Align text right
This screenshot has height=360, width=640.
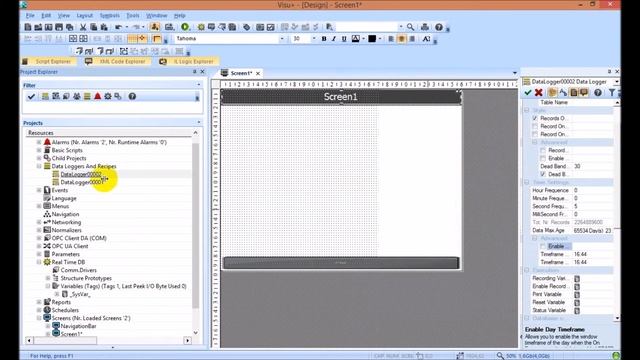(412, 39)
